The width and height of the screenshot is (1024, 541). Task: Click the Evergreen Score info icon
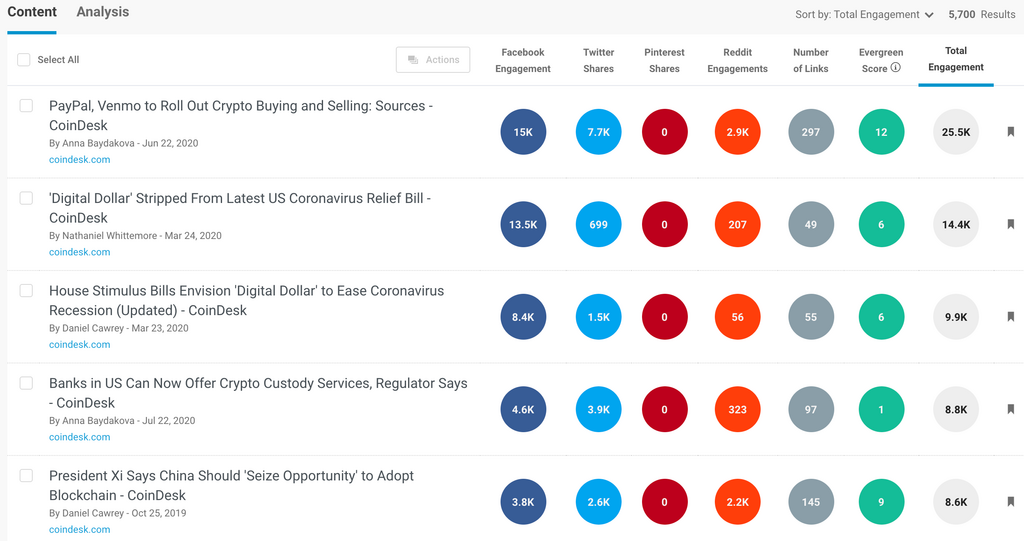pos(896,68)
